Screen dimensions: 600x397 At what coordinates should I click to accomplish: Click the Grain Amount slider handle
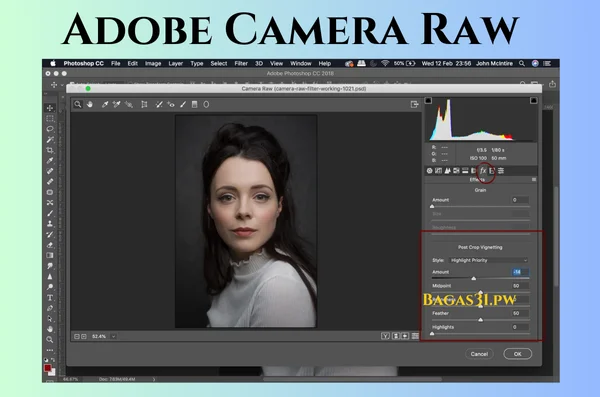coord(432,206)
